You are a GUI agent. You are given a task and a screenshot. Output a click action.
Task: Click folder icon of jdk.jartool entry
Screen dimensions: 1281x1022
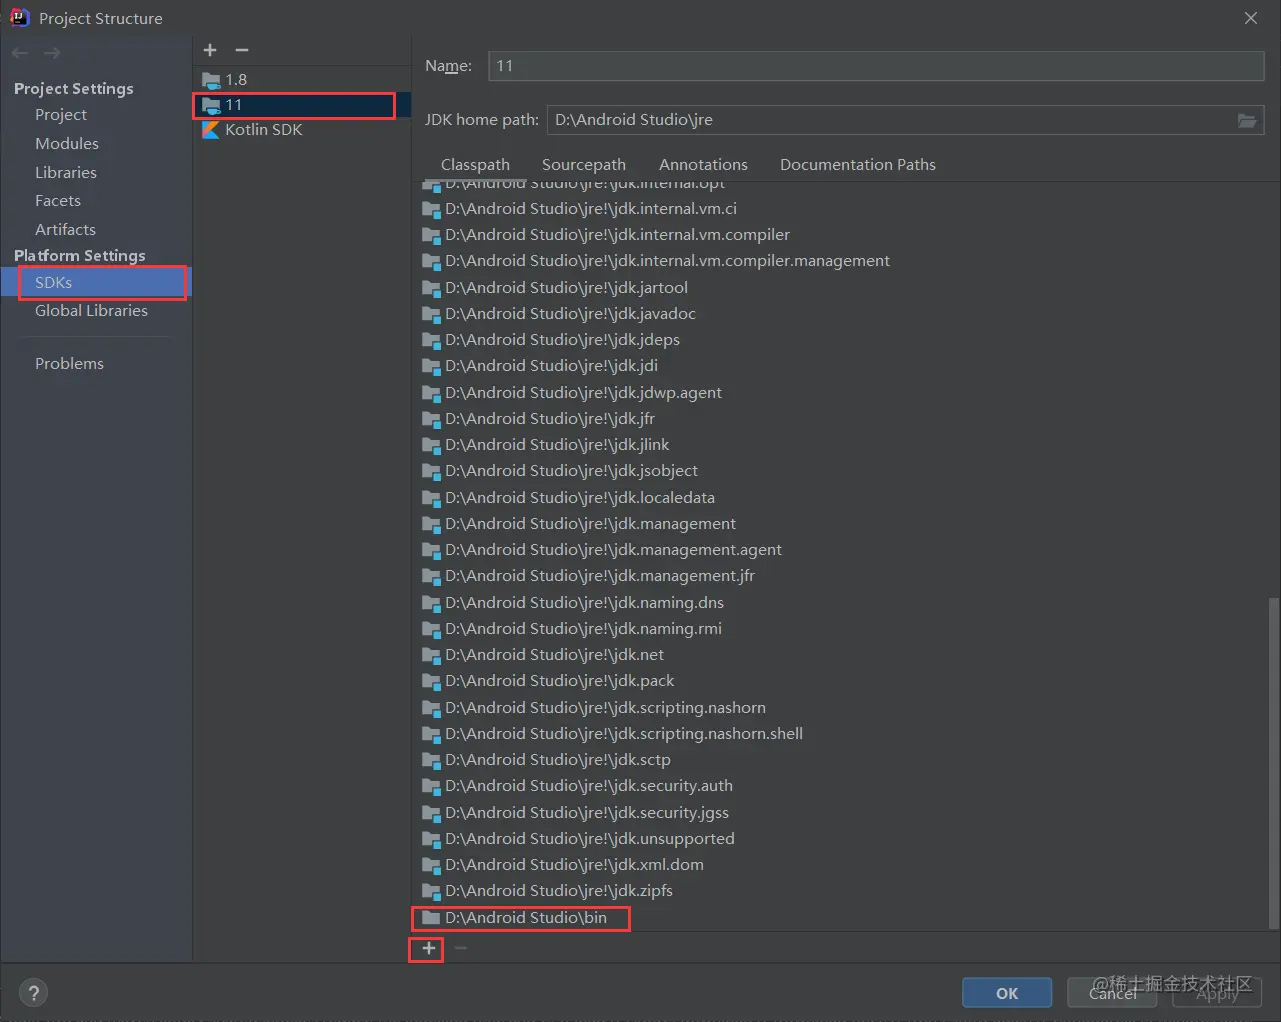click(x=431, y=288)
